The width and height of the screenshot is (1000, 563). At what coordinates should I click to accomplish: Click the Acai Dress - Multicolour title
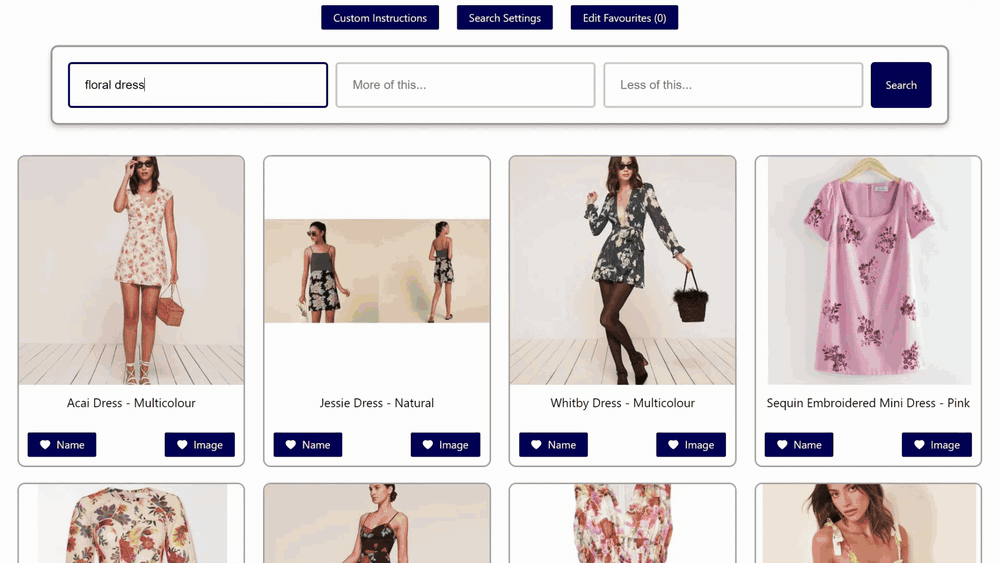[x=131, y=403]
